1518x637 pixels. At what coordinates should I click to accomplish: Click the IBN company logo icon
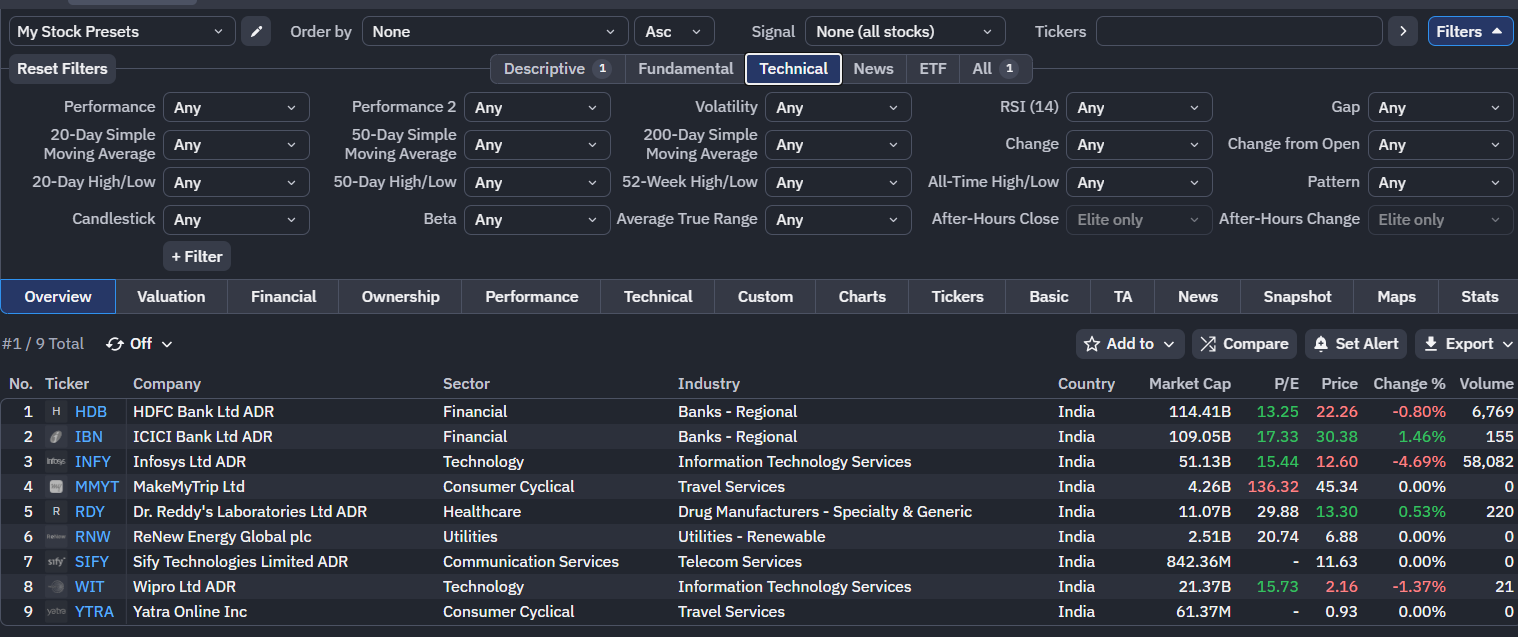pyautogui.click(x=56, y=437)
